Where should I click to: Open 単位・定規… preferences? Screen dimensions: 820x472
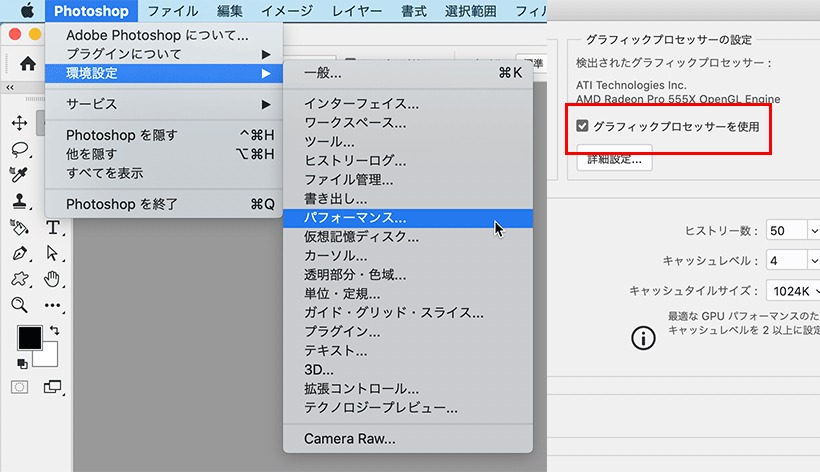click(x=408, y=294)
